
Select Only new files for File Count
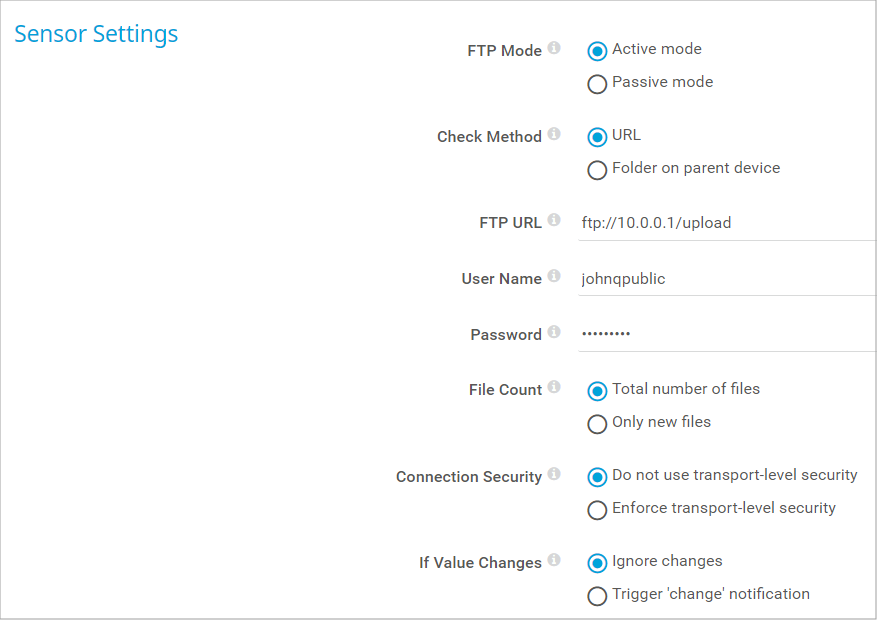pyautogui.click(x=597, y=424)
